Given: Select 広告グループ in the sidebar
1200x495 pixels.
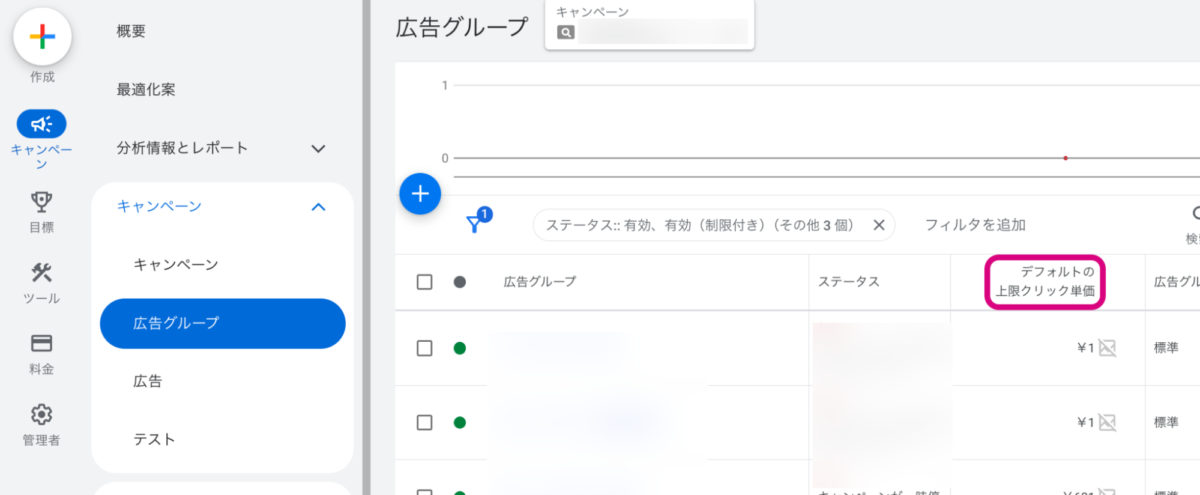Looking at the screenshot, I should [x=222, y=323].
